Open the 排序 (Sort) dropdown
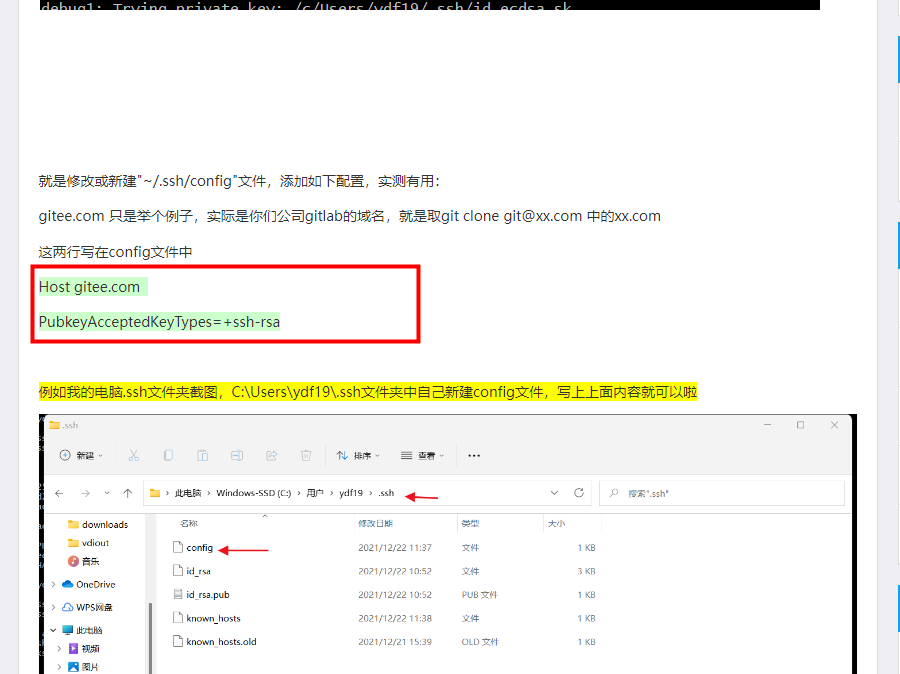The image size is (900, 674). (x=357, y=455)
